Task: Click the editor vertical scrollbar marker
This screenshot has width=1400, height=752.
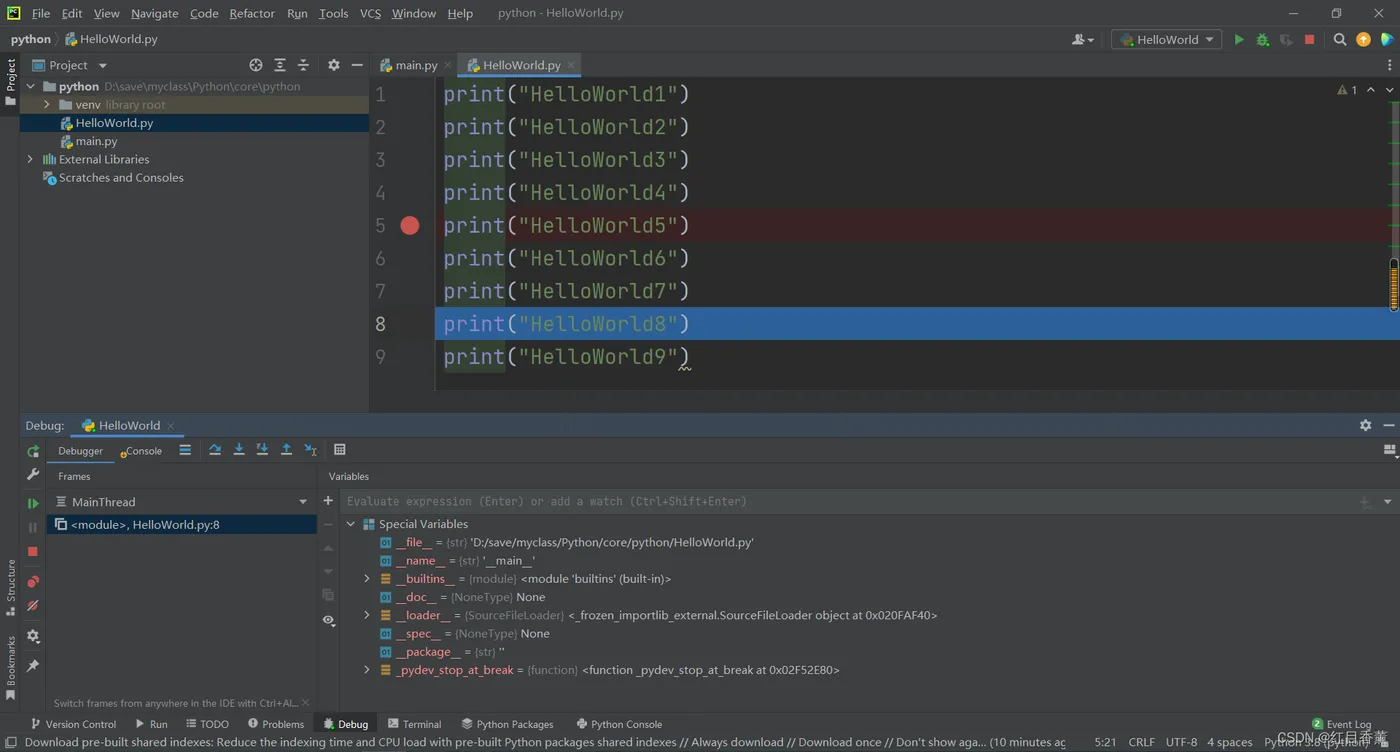Action: tap(1394, 284)
